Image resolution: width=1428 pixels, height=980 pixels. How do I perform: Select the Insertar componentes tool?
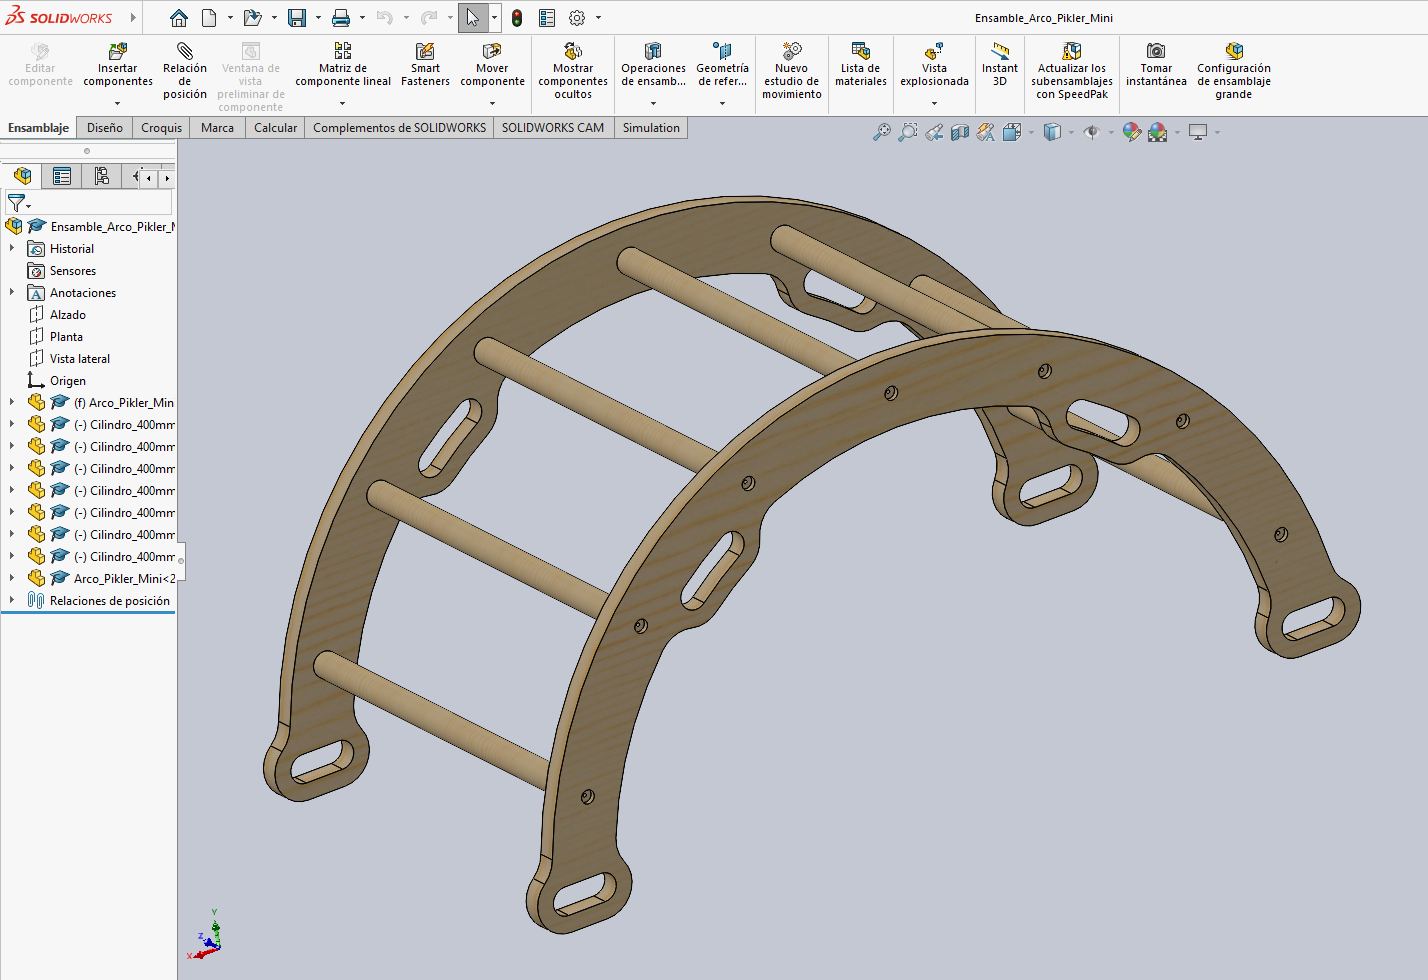[x=117, y=68]
